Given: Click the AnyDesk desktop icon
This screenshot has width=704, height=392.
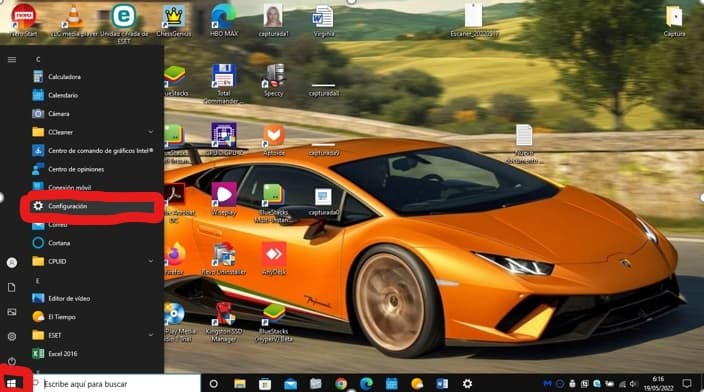Looking at the screenshot, I should click(274, 258).
